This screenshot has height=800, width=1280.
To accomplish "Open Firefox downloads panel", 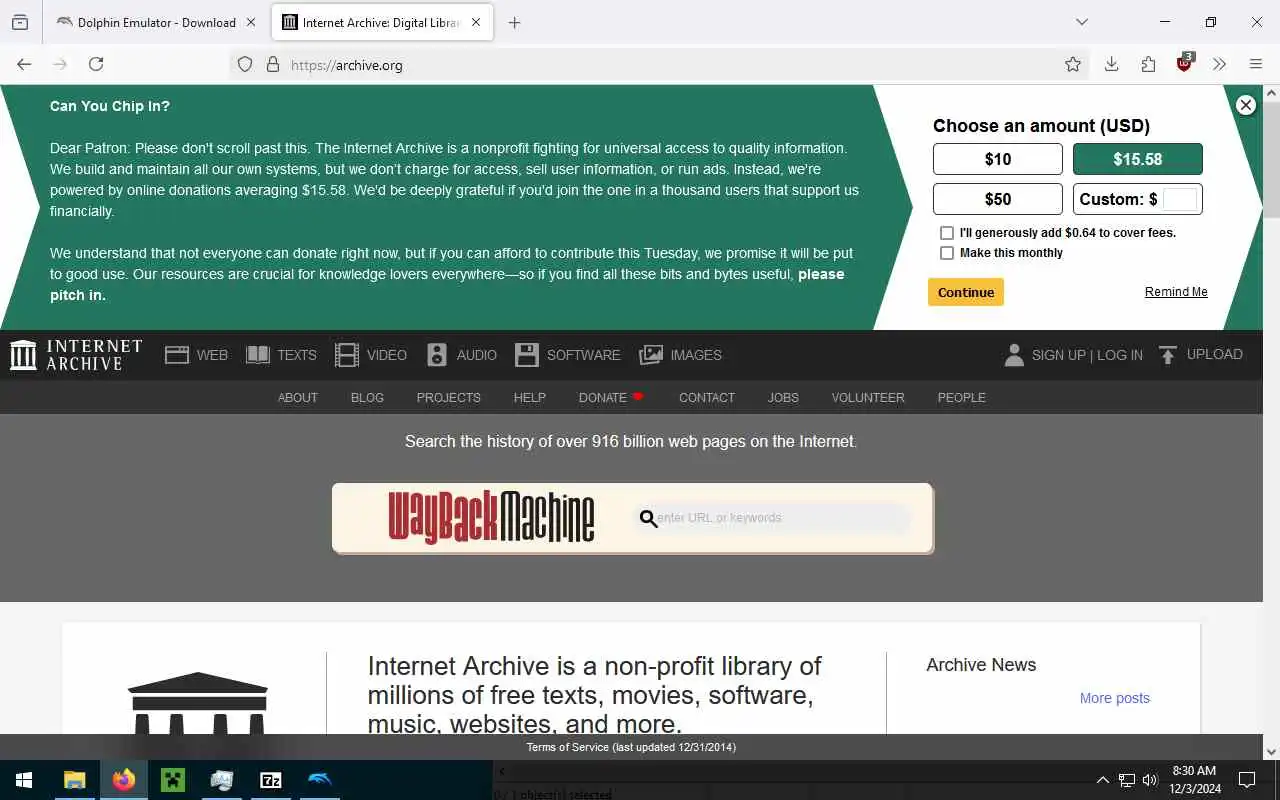I will (x=1111, y=64).
